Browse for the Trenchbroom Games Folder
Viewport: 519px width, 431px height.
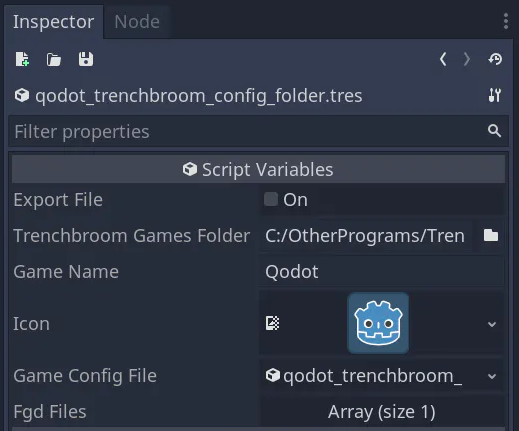(x=491, y=235)
